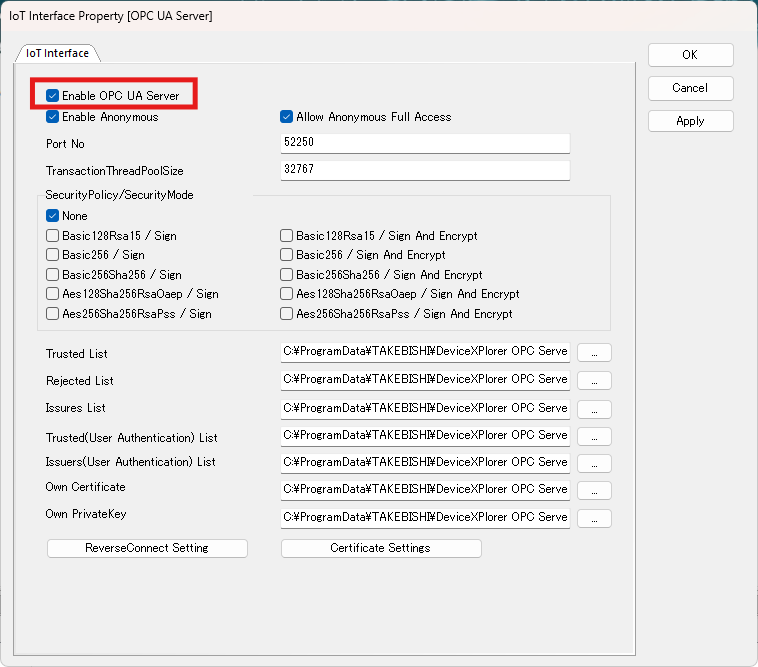Open the browse dialog for Rejected List

tap(594, 381)
